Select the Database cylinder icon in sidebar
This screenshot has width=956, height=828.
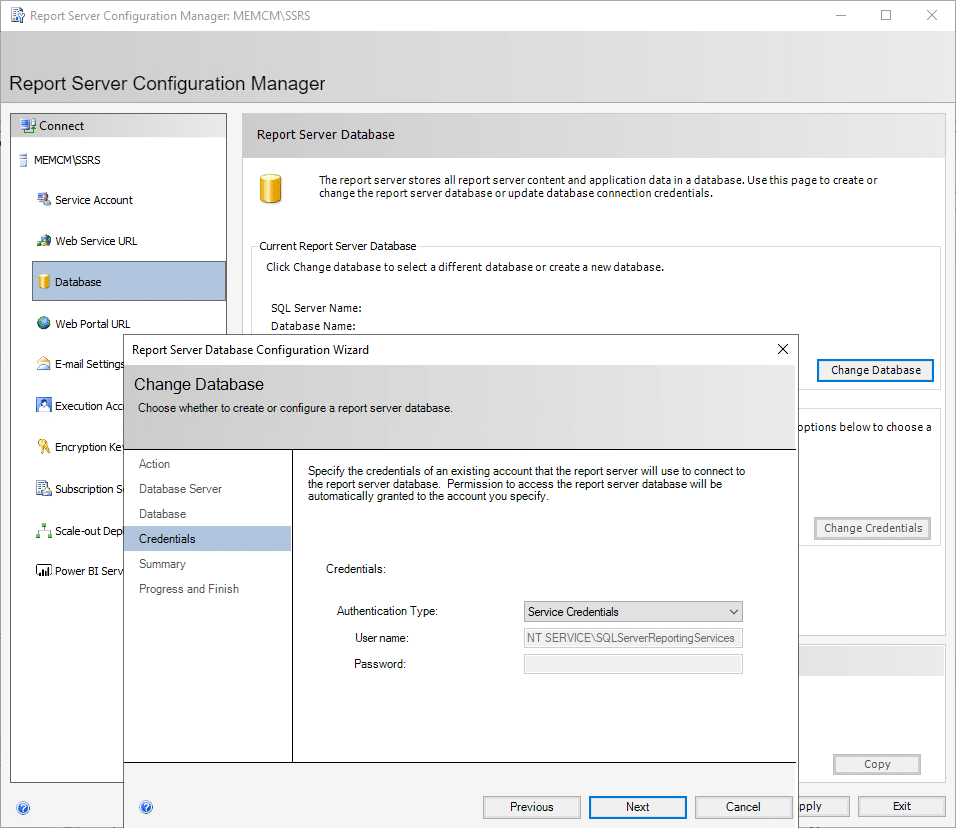[x=44, y=282]
